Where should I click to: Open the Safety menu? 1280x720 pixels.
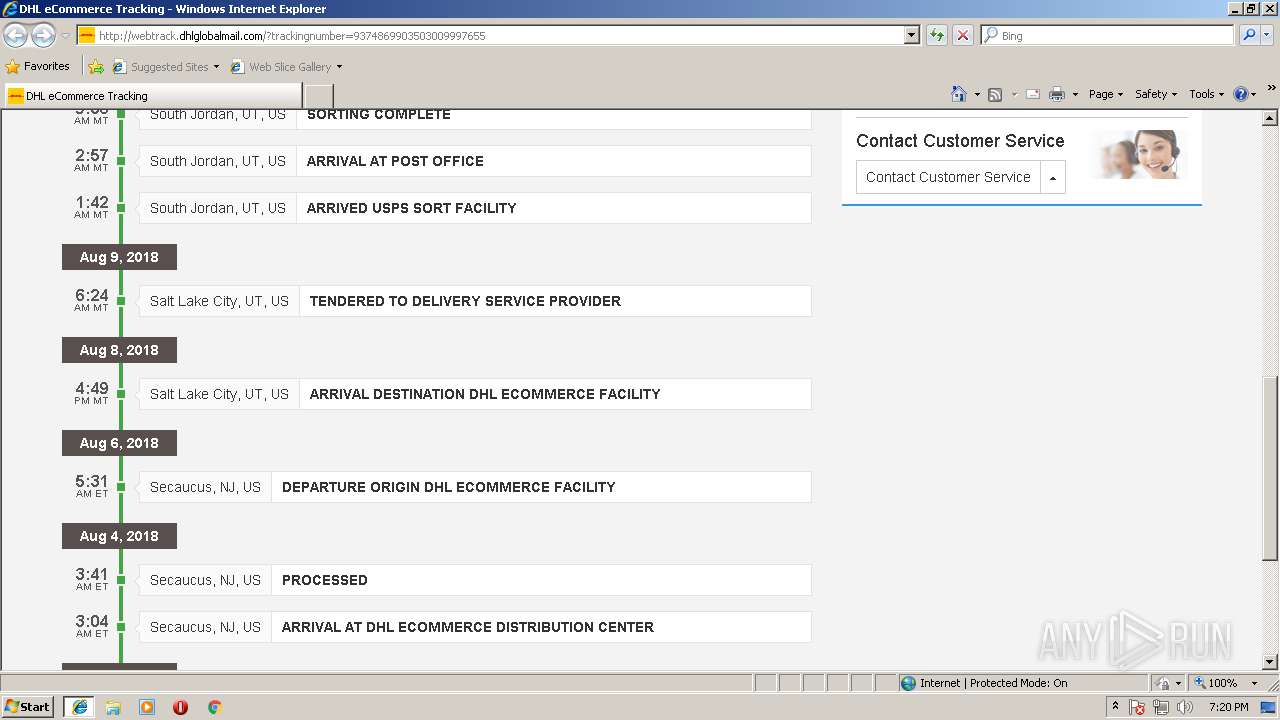pyautogui.click(x=1156, y=94)
